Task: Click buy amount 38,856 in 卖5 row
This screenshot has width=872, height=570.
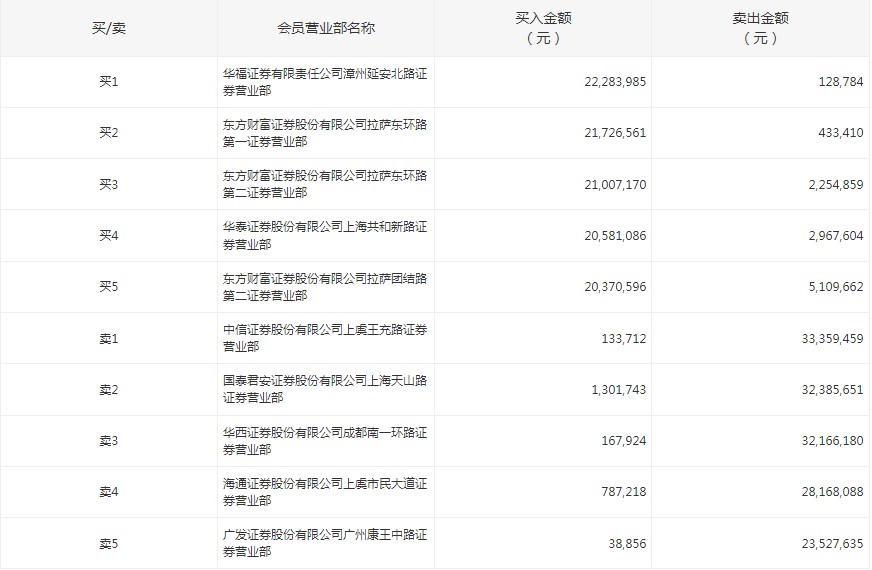Action: 626,544
